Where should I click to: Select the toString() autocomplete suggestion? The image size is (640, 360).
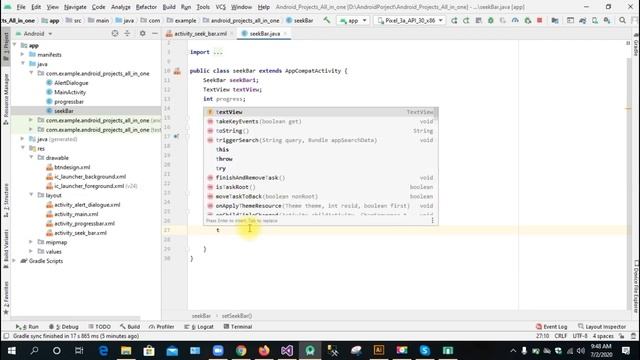[x=320, y=131]
